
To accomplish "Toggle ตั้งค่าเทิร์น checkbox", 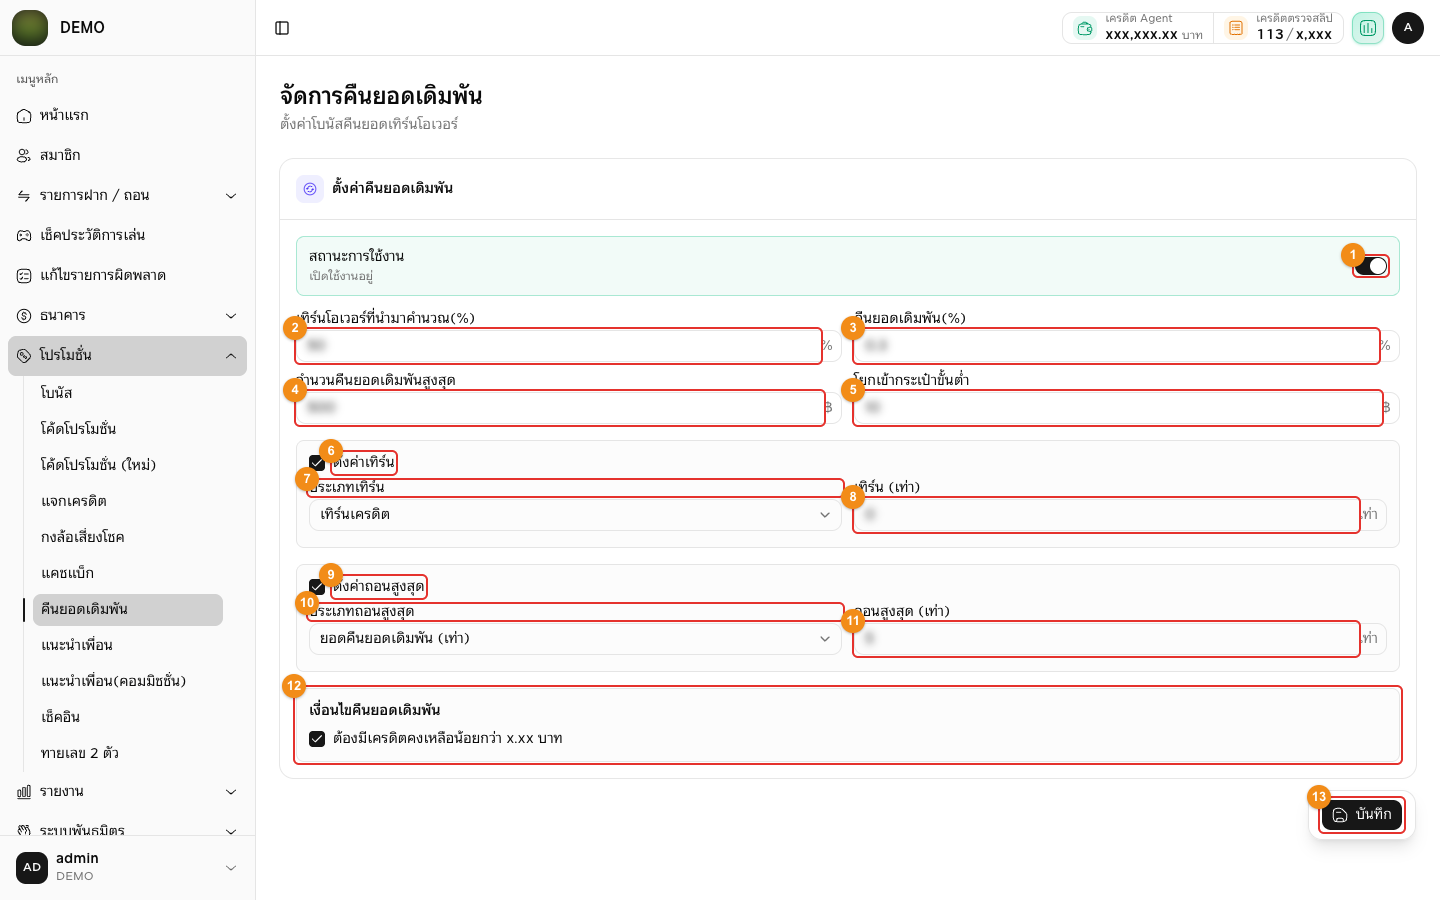I will coord(317,463).
